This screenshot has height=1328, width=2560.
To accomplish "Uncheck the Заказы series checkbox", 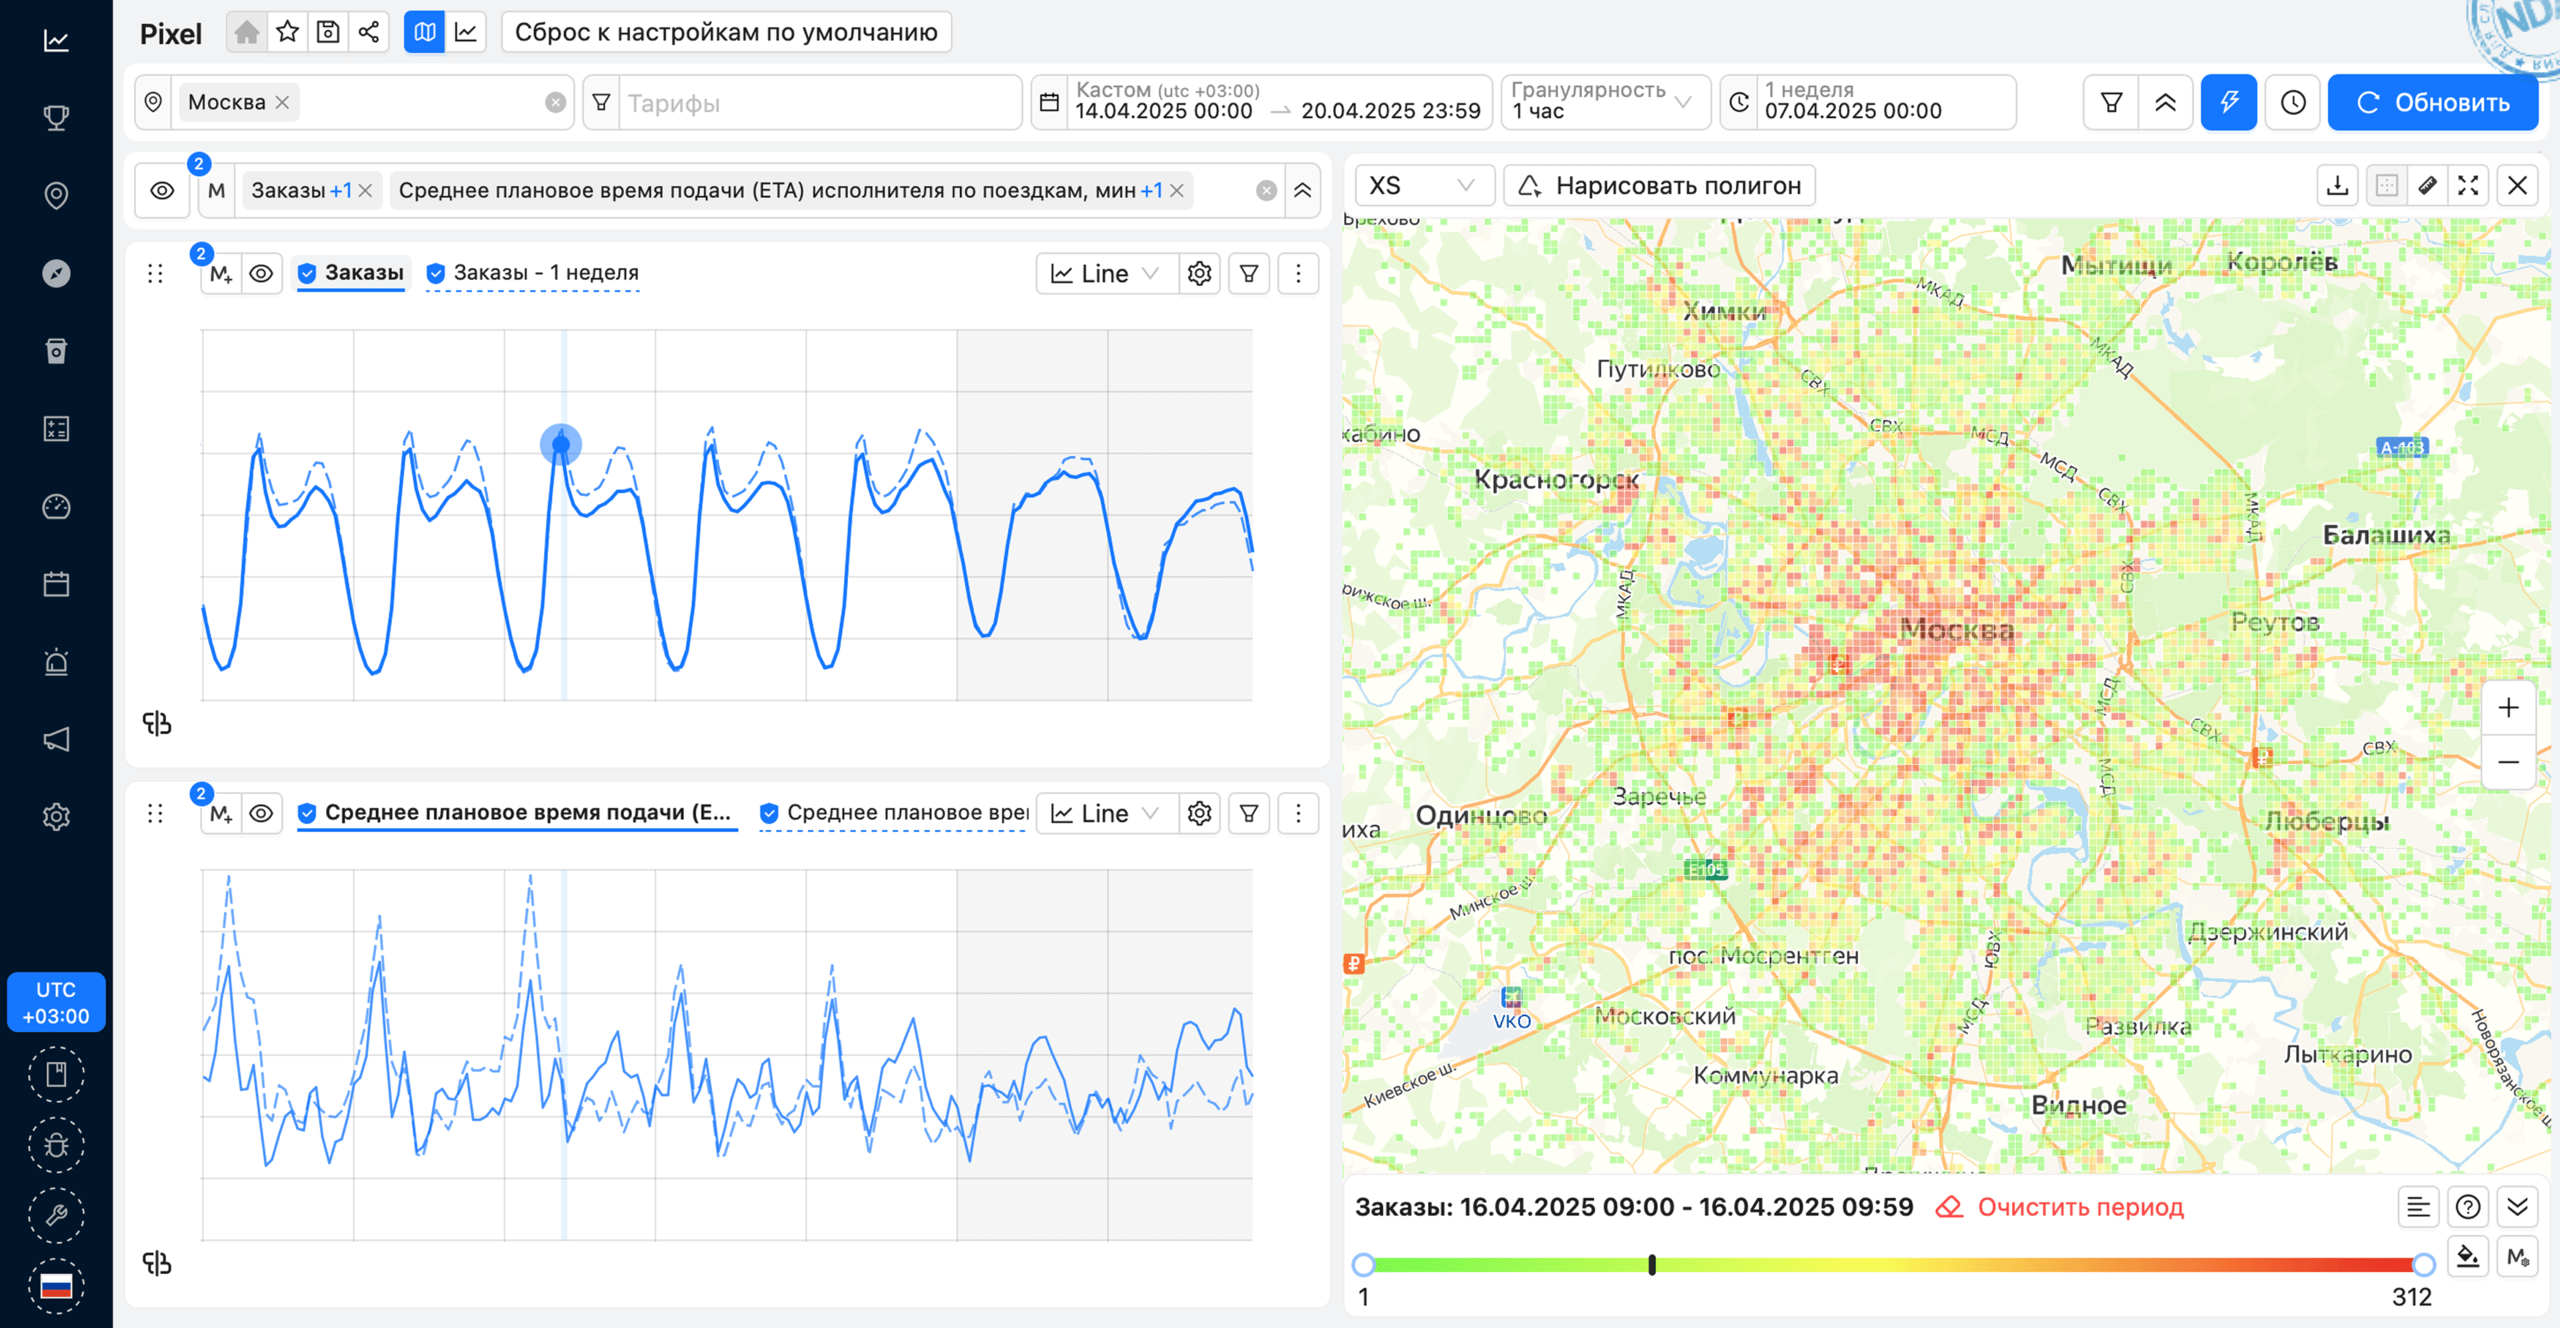I will pos(308,273).
